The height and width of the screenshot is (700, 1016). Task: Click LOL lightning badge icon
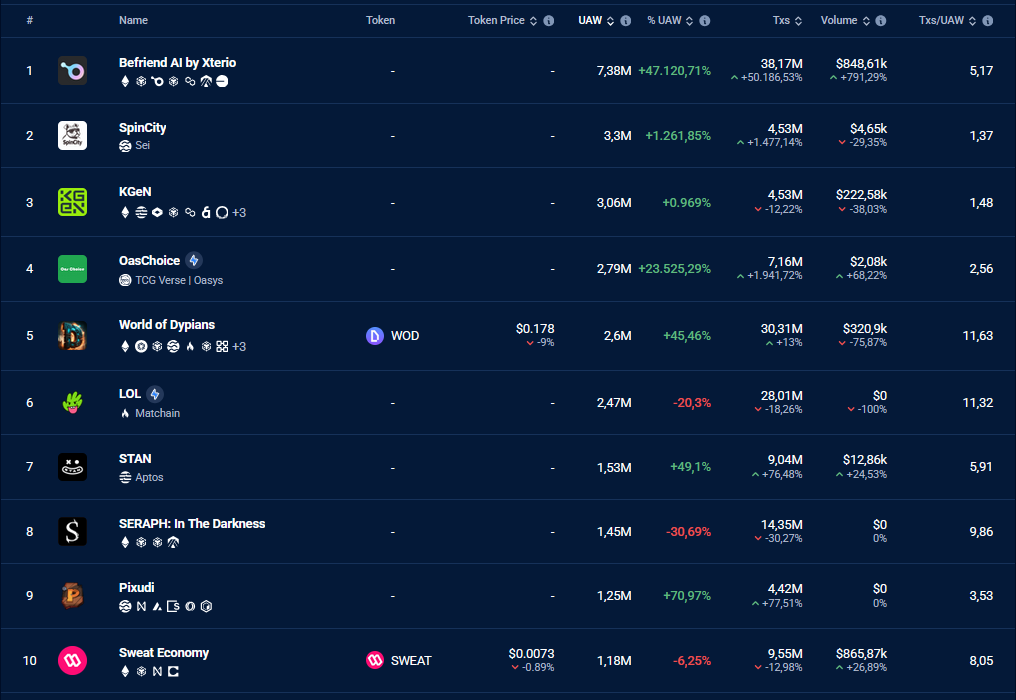point(155,394)
